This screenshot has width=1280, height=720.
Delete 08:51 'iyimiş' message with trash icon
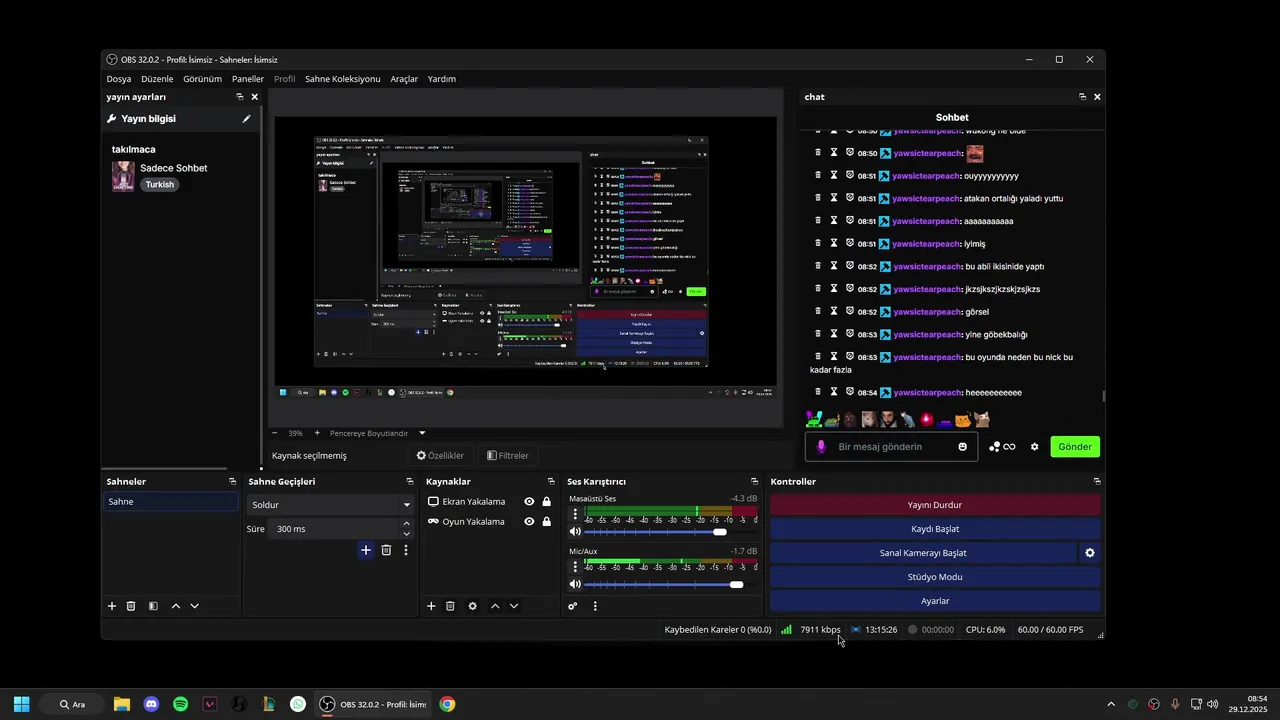[x=817, y=243]
